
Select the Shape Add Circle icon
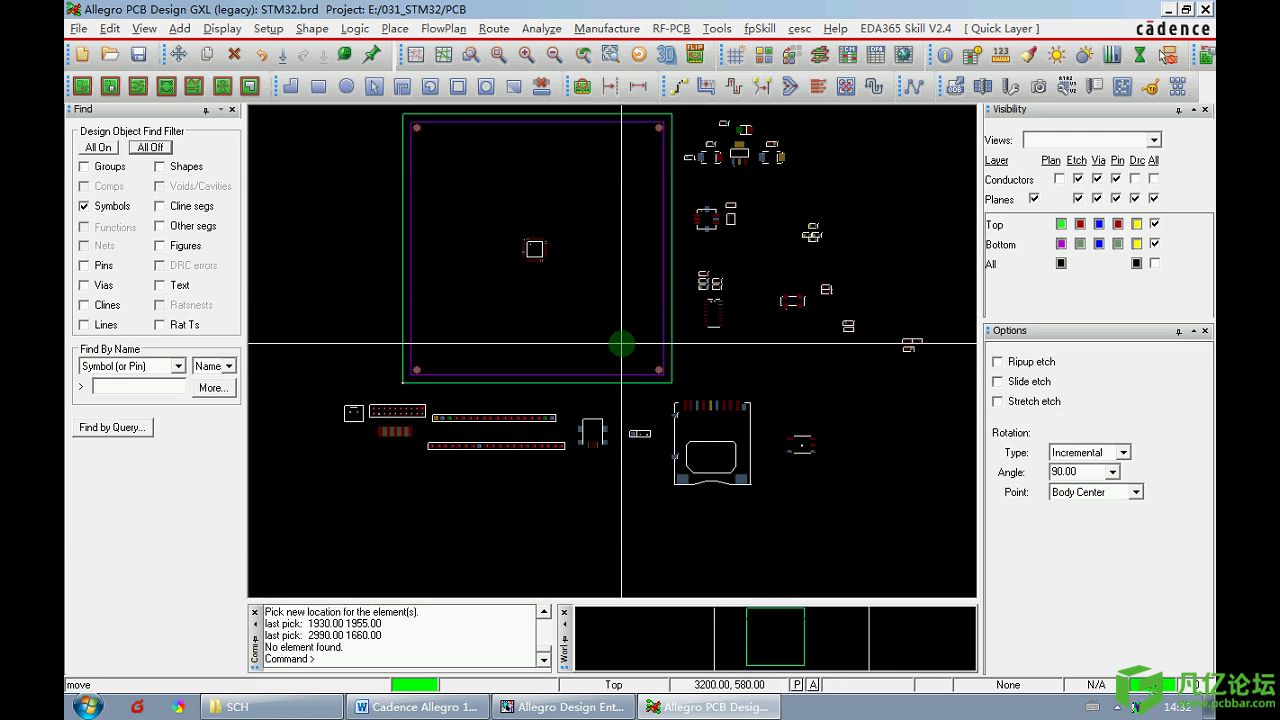pyautogui.click(x=347, y=87)
